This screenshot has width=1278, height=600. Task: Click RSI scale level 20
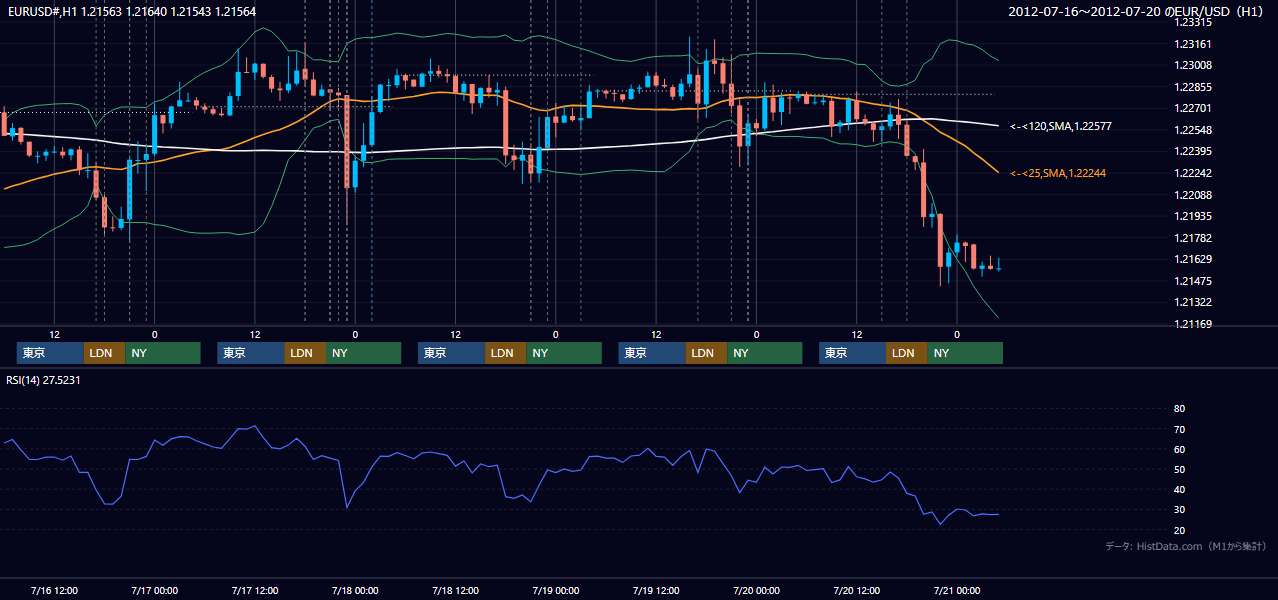pos(1179,530)
